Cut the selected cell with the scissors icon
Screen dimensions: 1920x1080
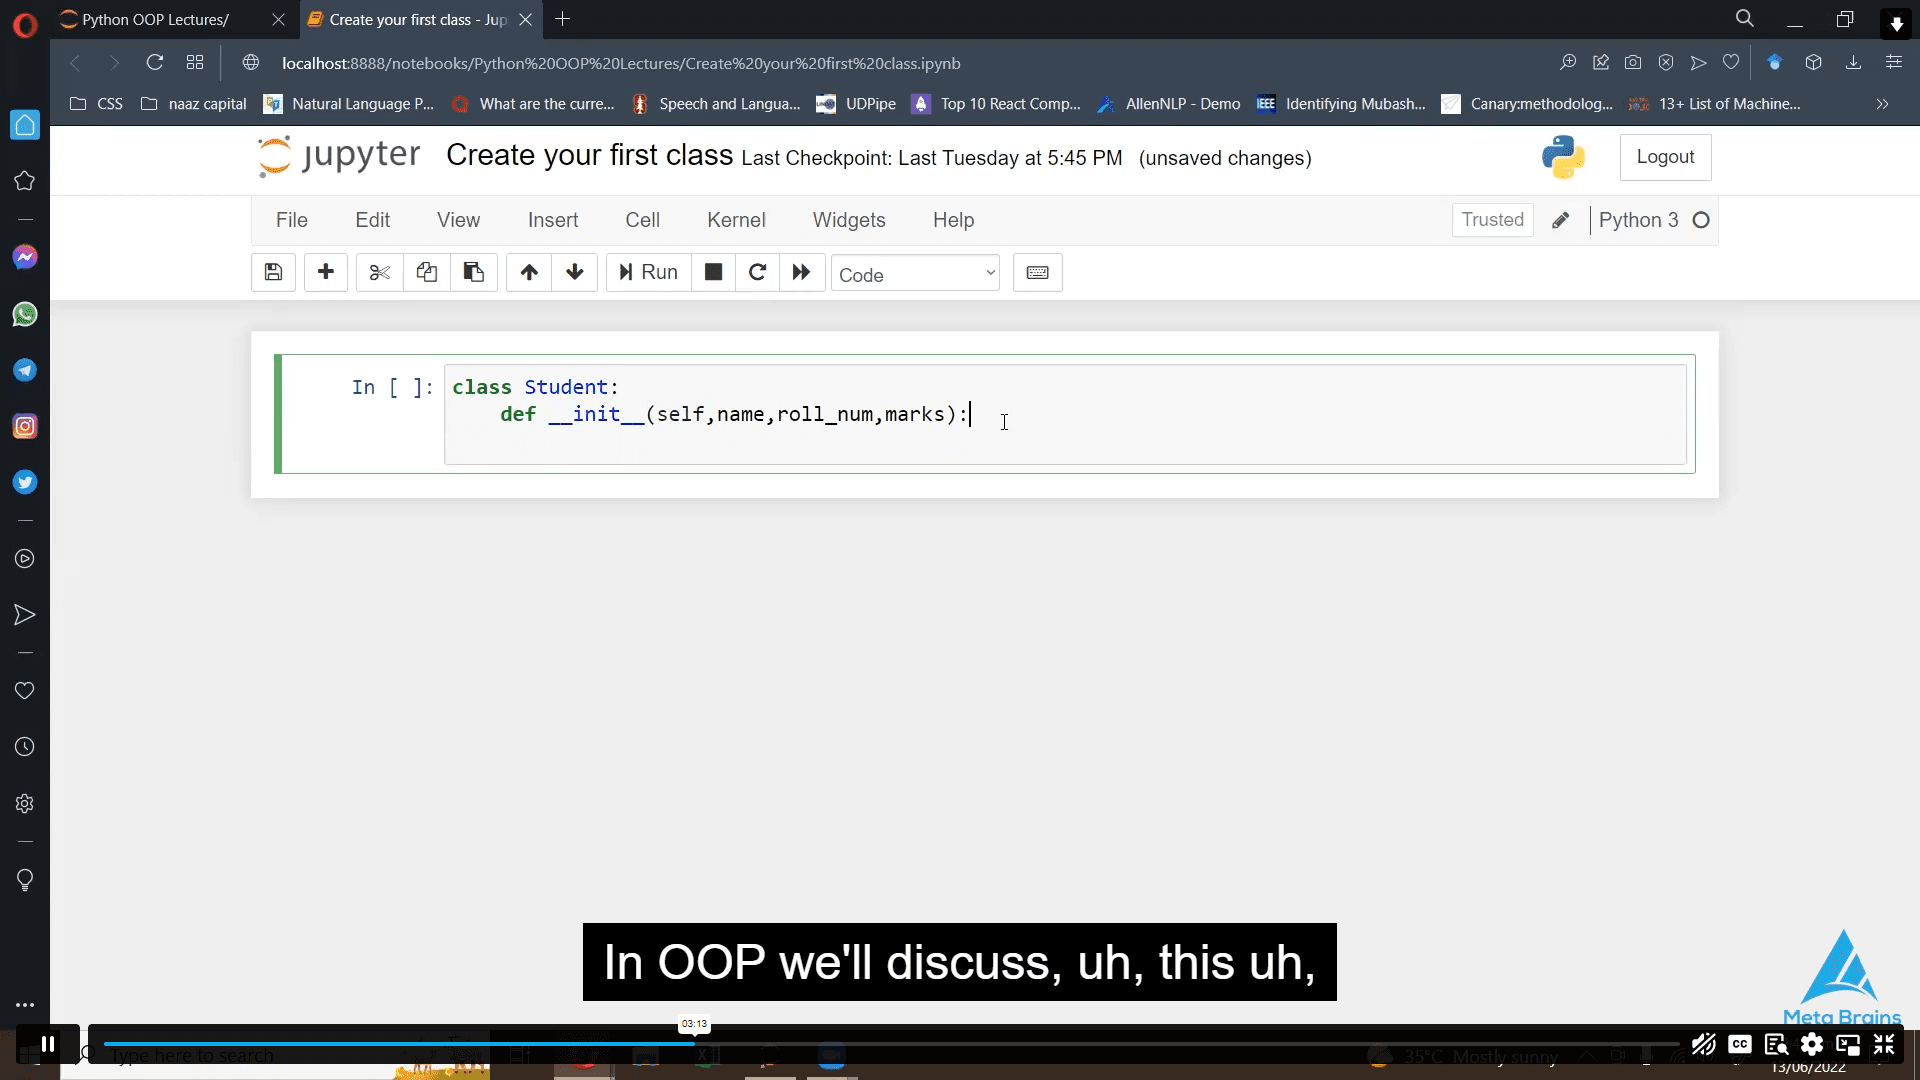(x=378, y=272)
